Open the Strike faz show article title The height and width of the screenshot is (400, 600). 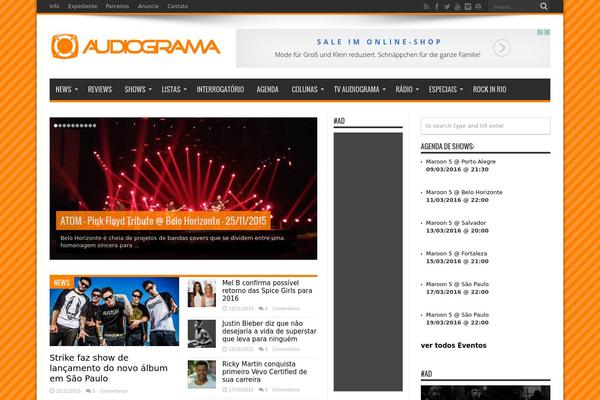coord(109,368)
